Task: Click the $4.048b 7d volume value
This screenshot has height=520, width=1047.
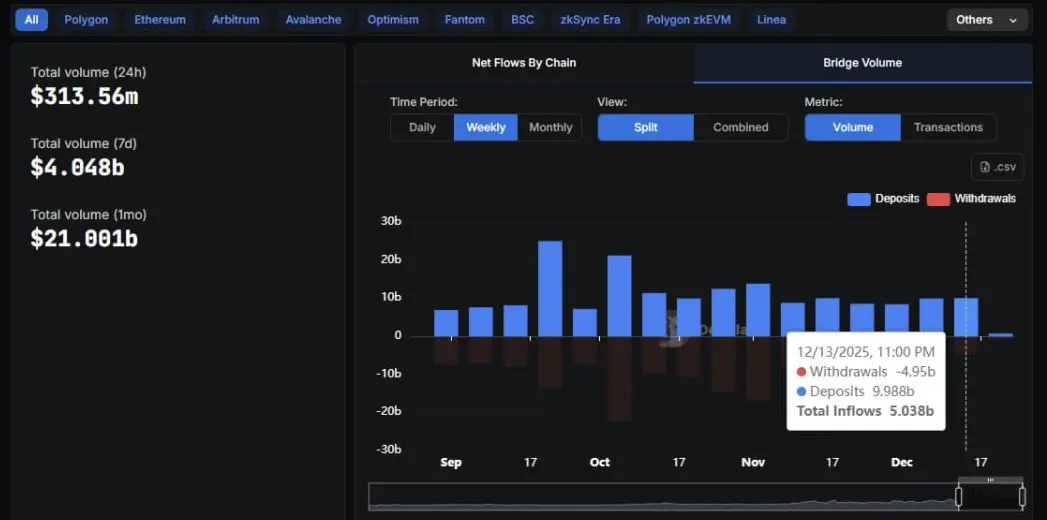Action: pos(77,168)
